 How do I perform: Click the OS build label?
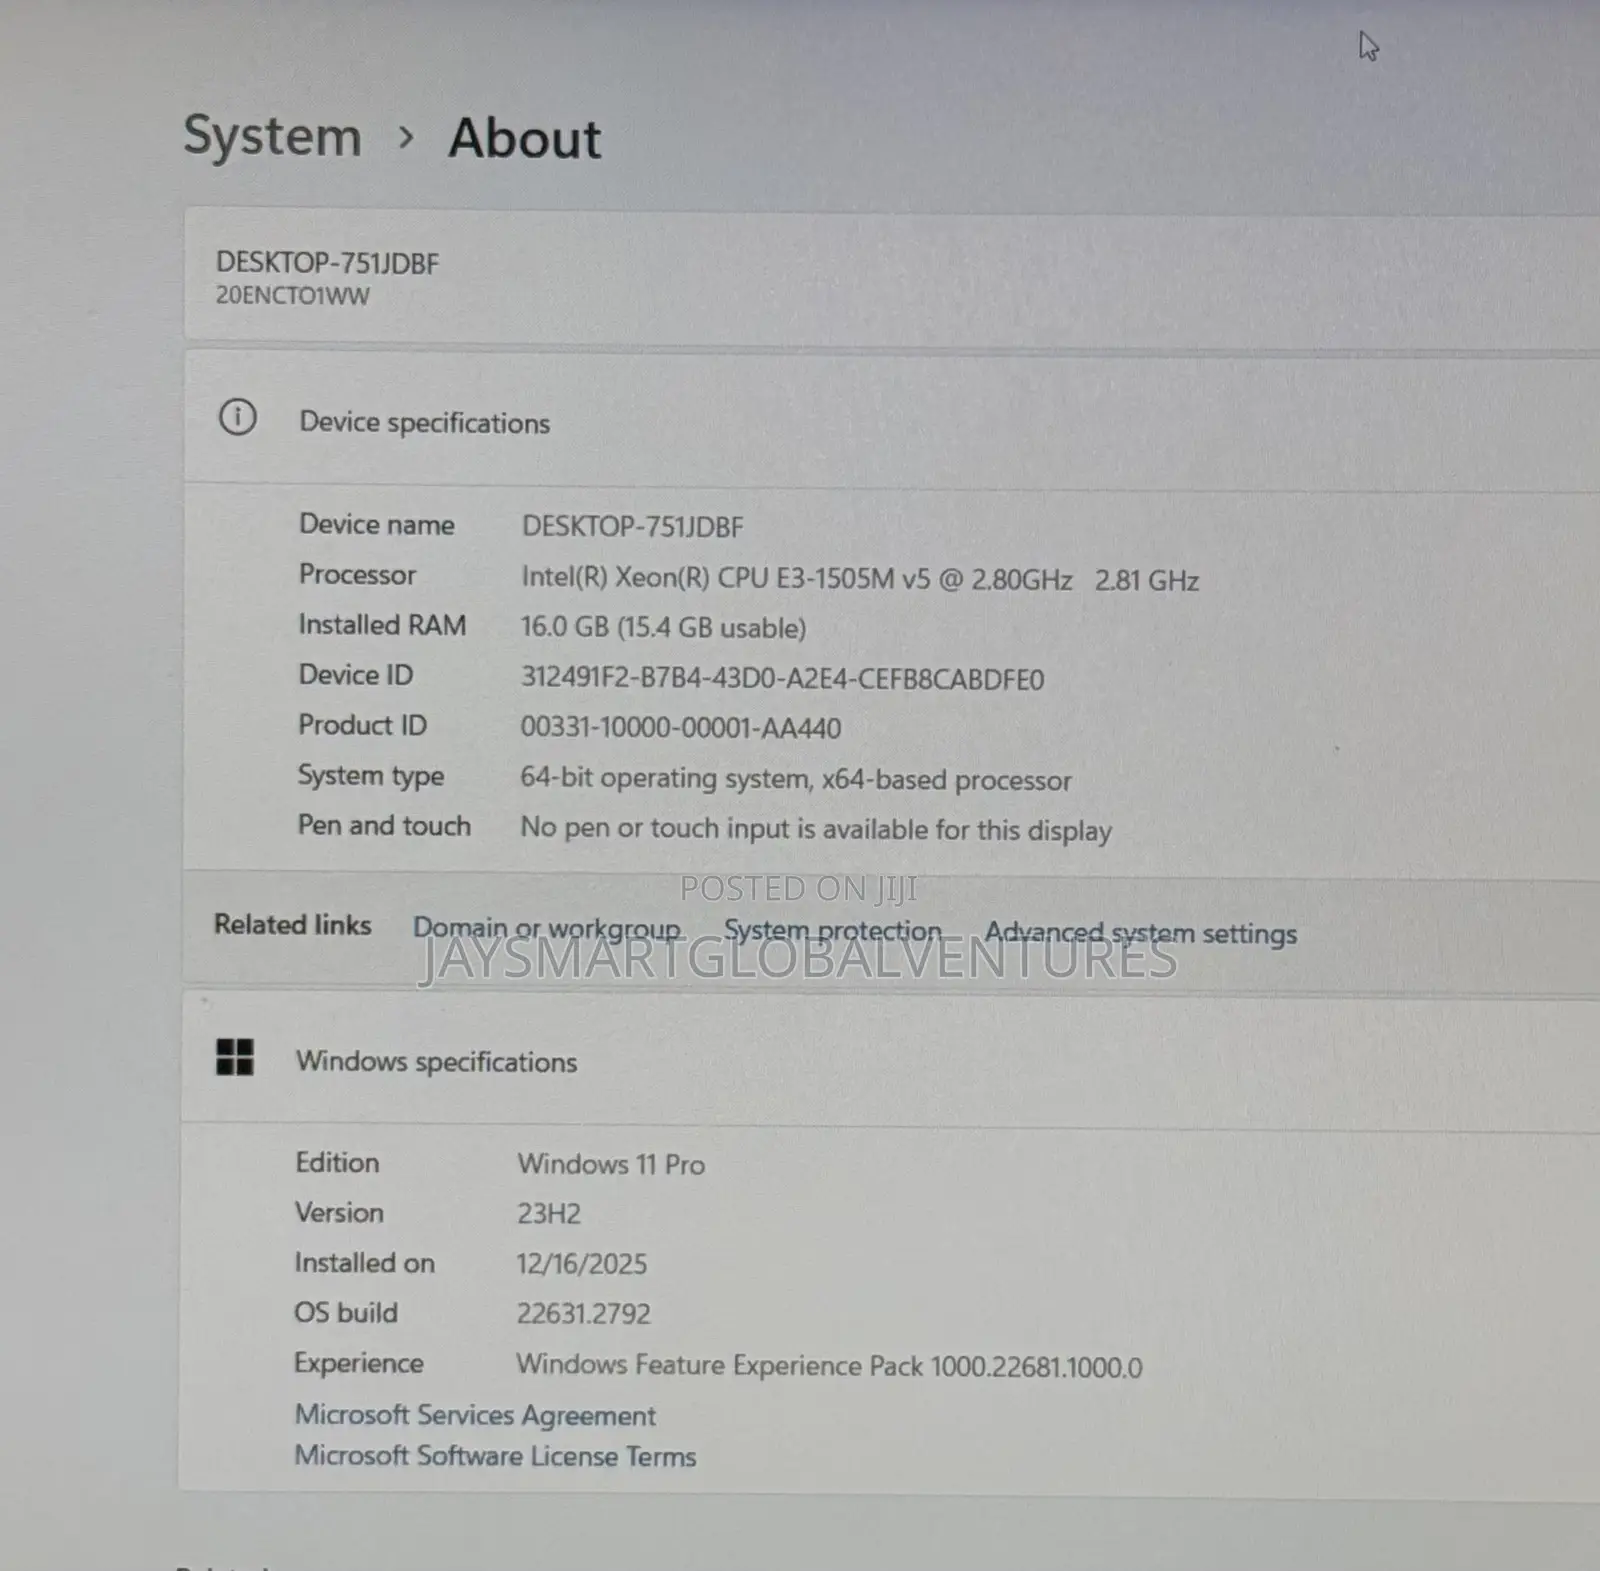click(x=345, y=1313)
